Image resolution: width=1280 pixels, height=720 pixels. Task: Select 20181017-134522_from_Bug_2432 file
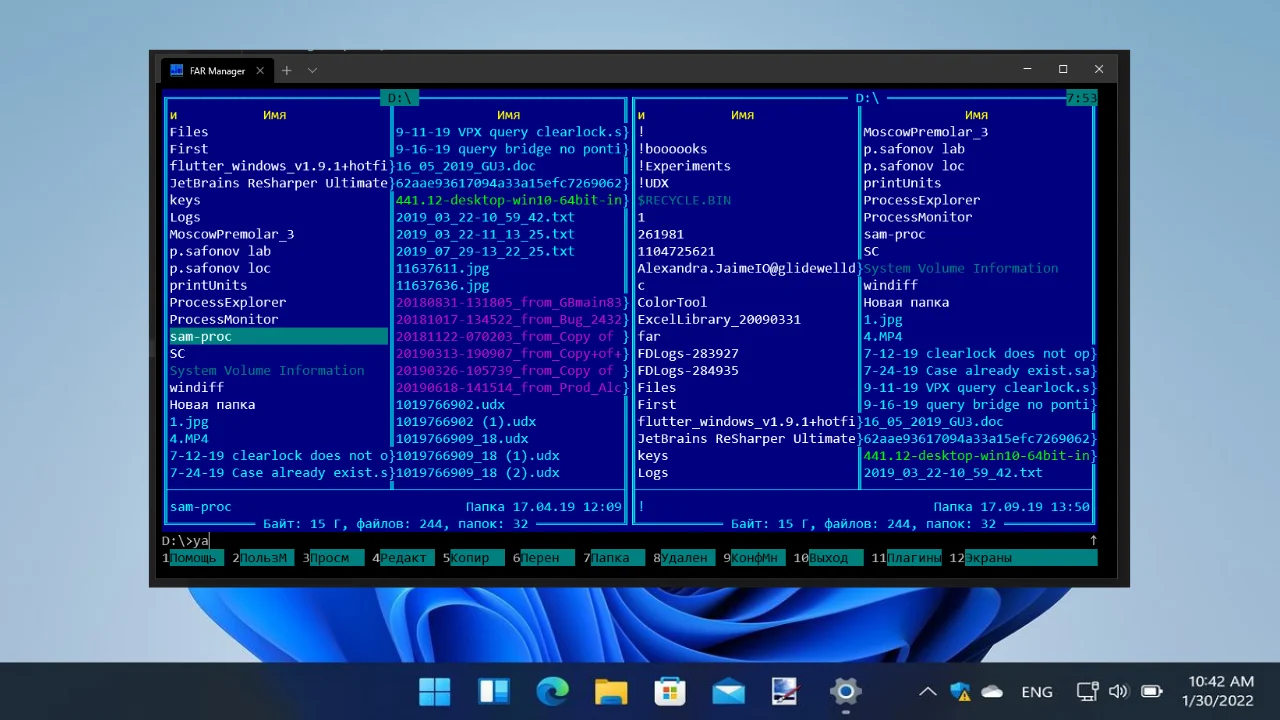(509, 319)
